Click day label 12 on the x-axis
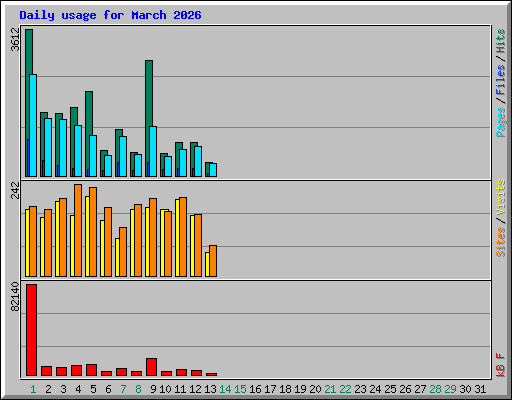This screenshot has width=512, height=400. point(195,389)
